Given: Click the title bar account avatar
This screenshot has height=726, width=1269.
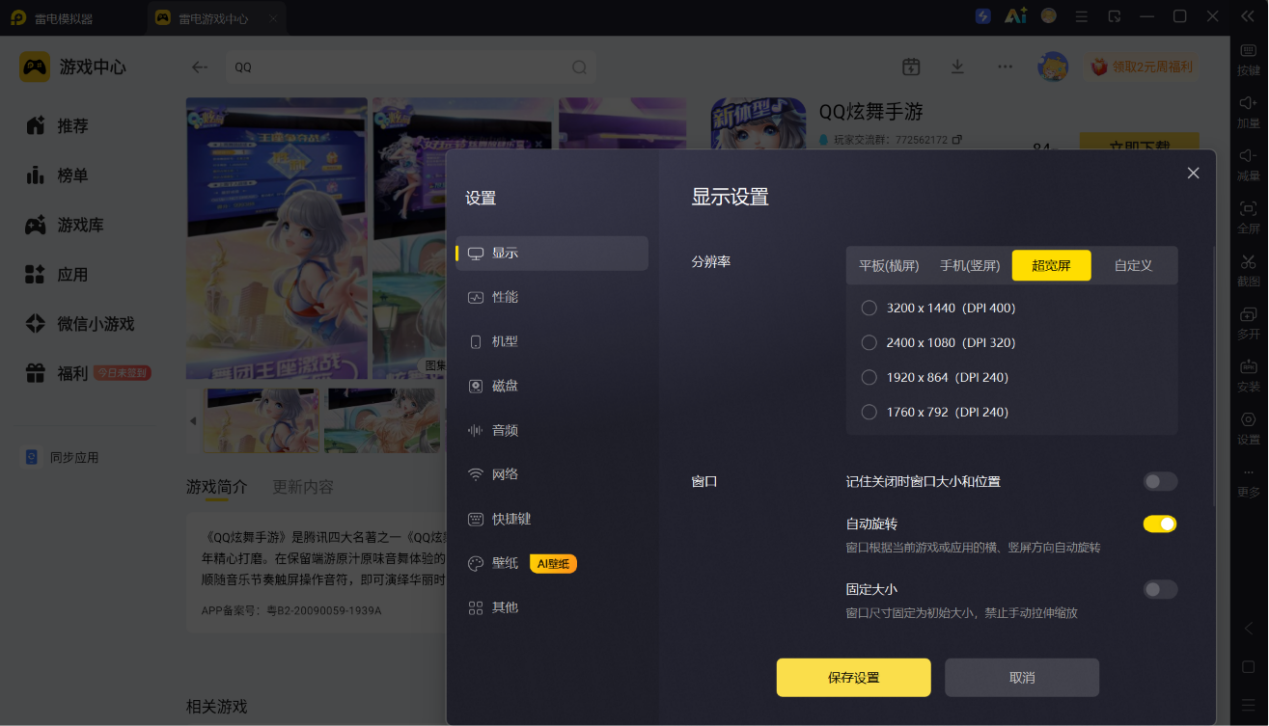Looking at the screenshot, I should coord(1048,16).
